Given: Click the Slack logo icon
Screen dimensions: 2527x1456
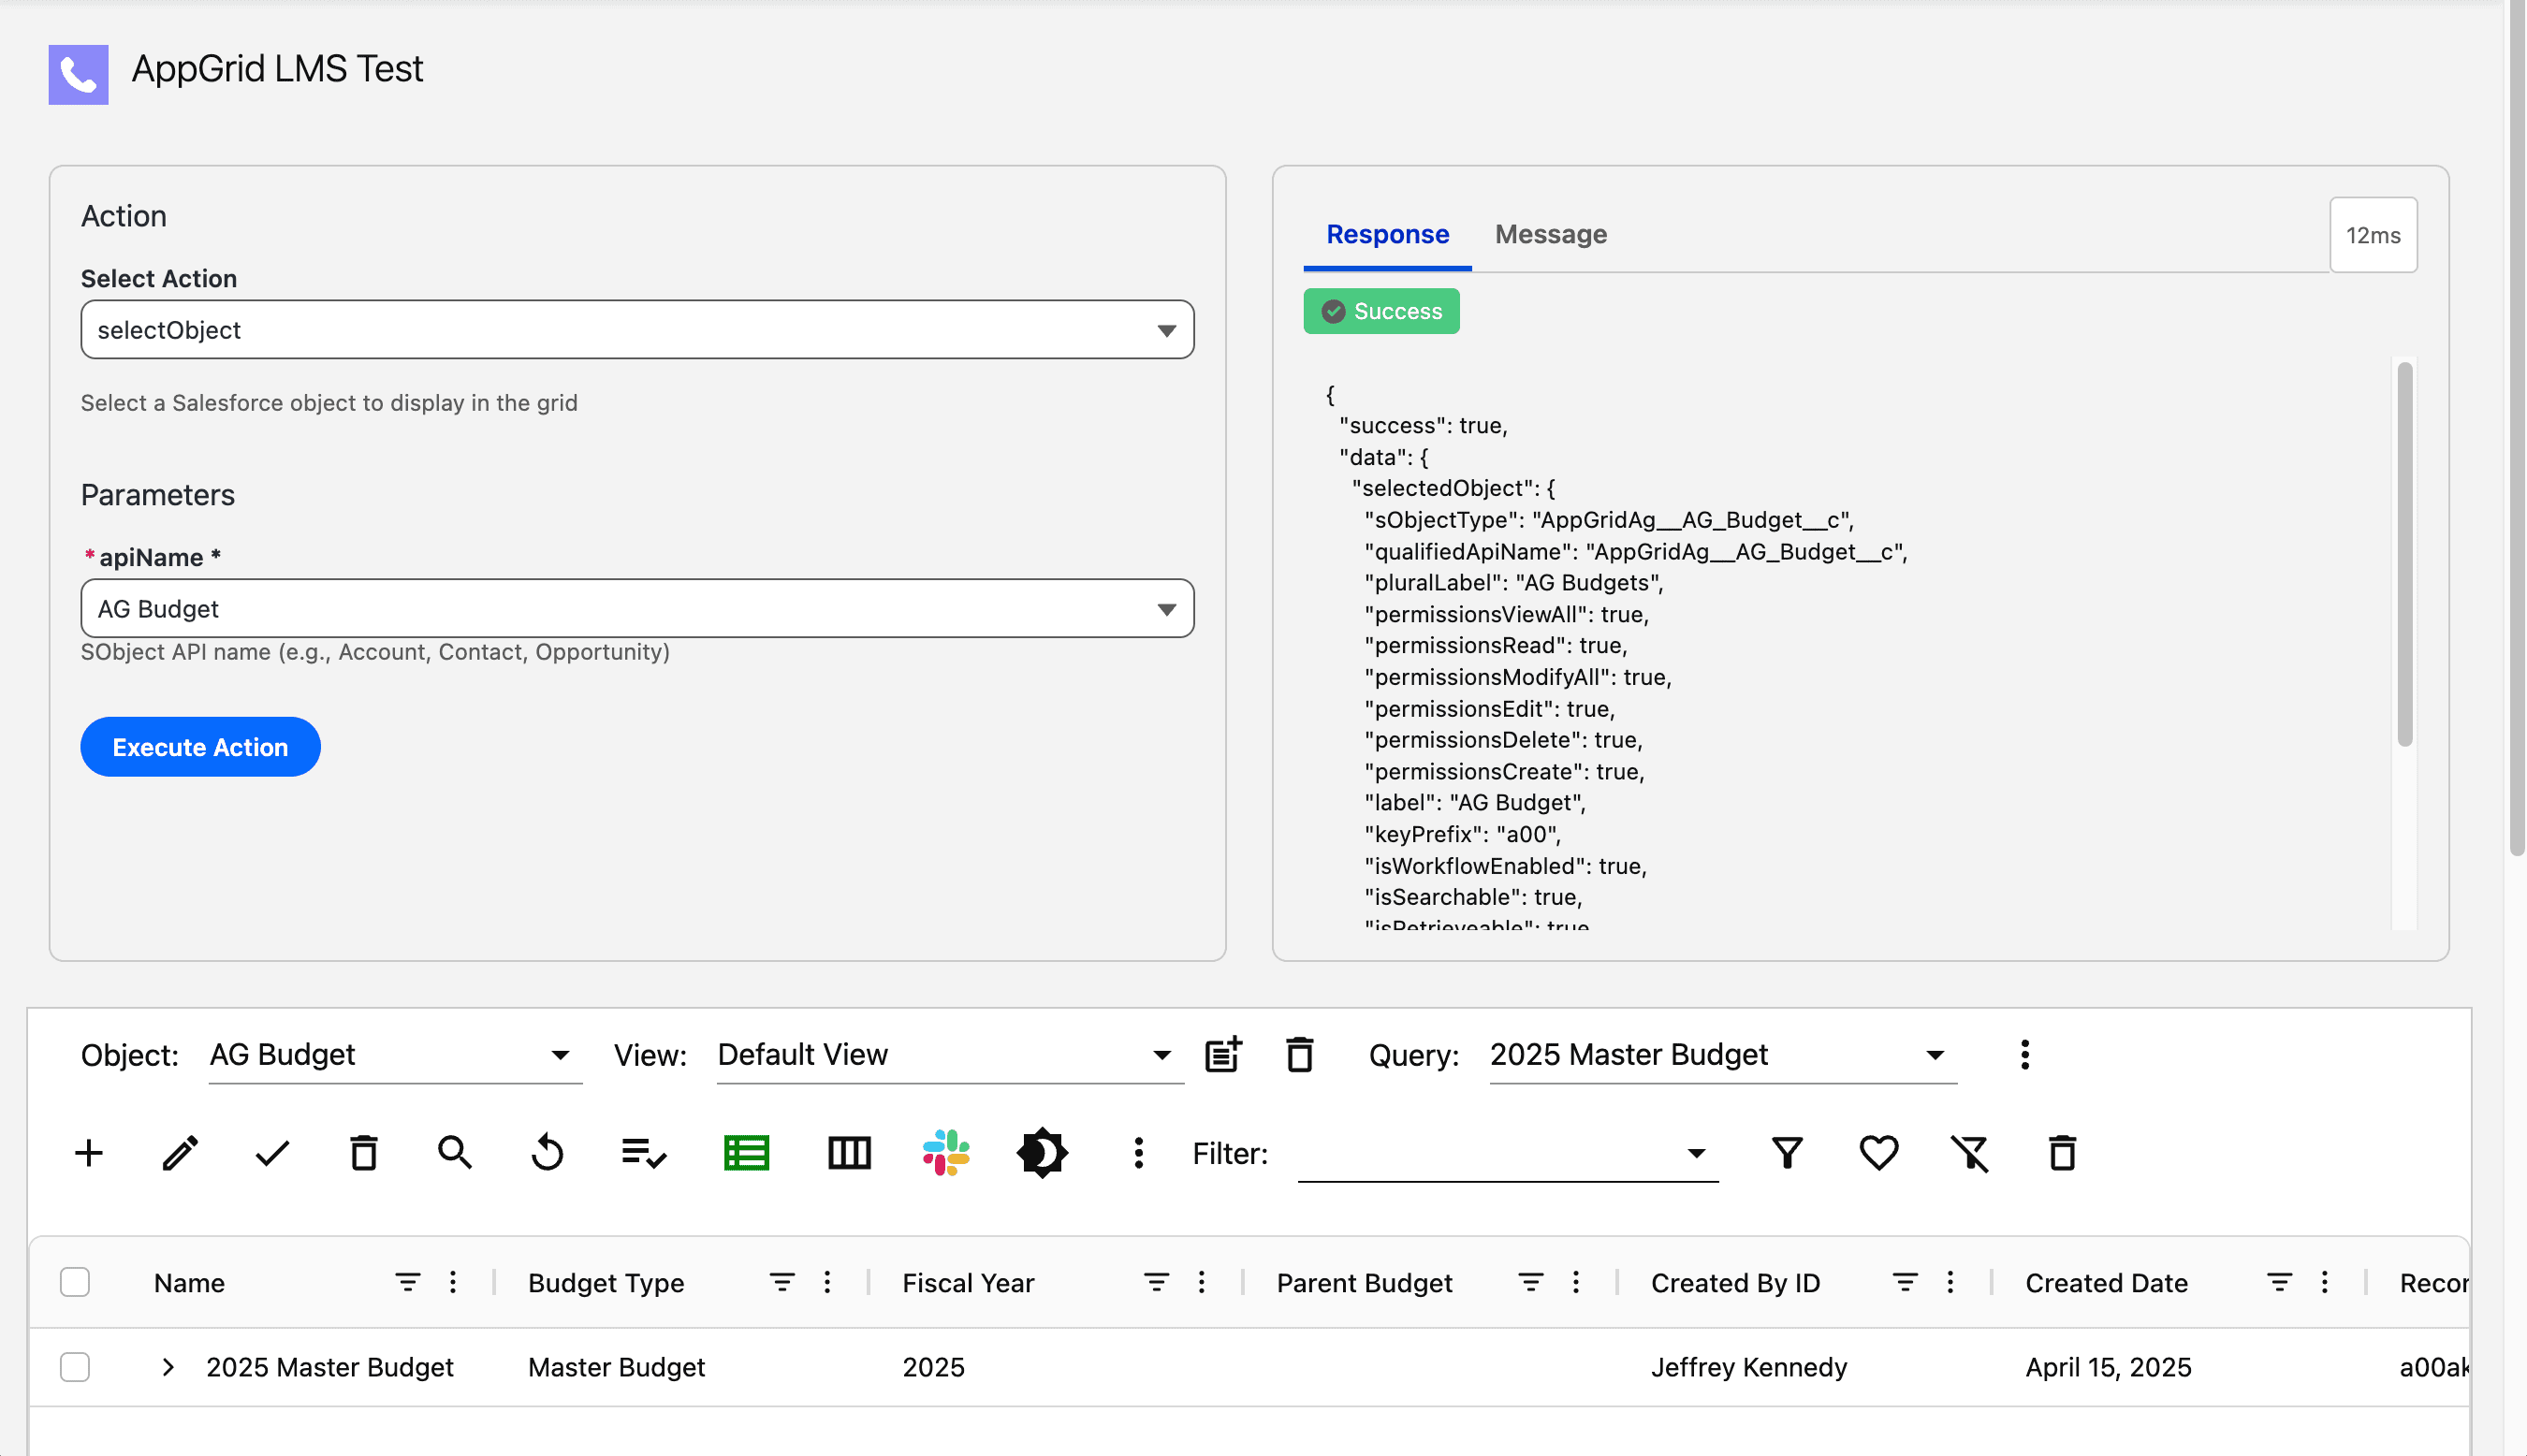Looking at the screenshot, I should (x=946, y=1153).
